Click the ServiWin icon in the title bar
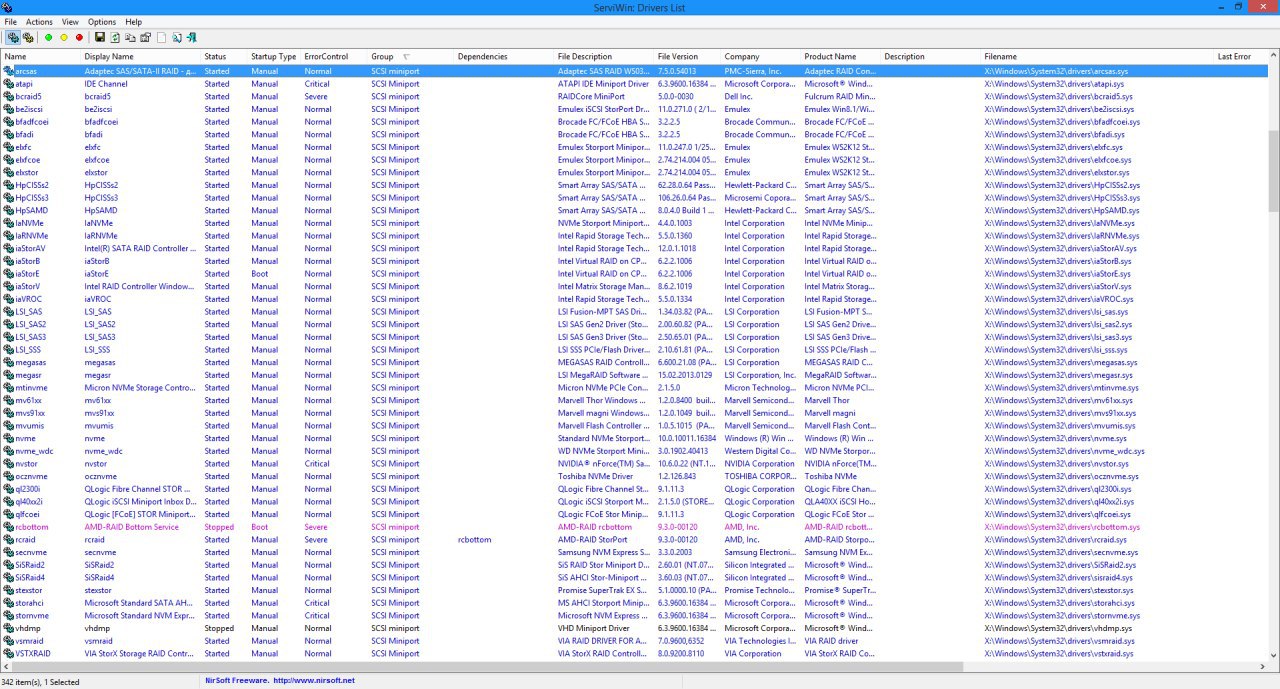The image size is (1280, 689). pos(8,7)
